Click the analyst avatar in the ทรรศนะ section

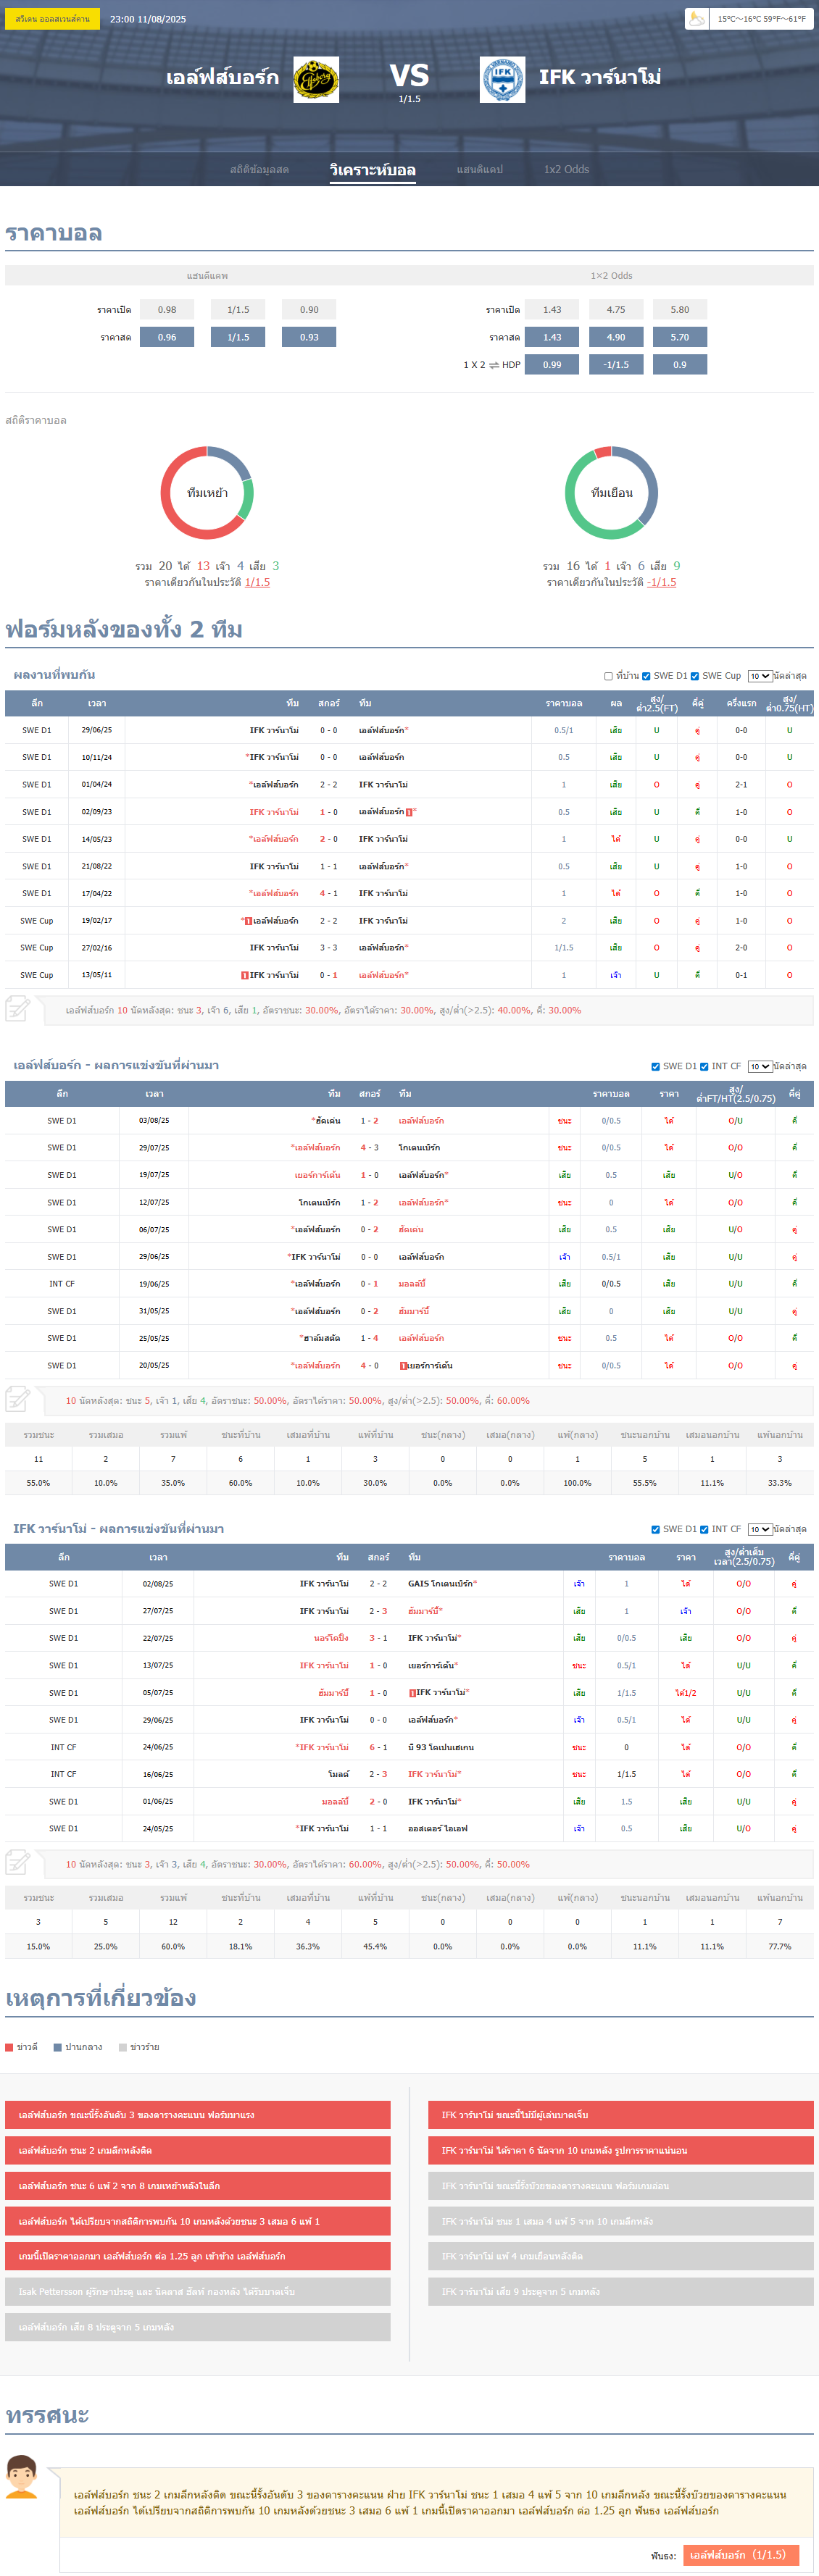pyautogui.click(x=22, y=2478)
